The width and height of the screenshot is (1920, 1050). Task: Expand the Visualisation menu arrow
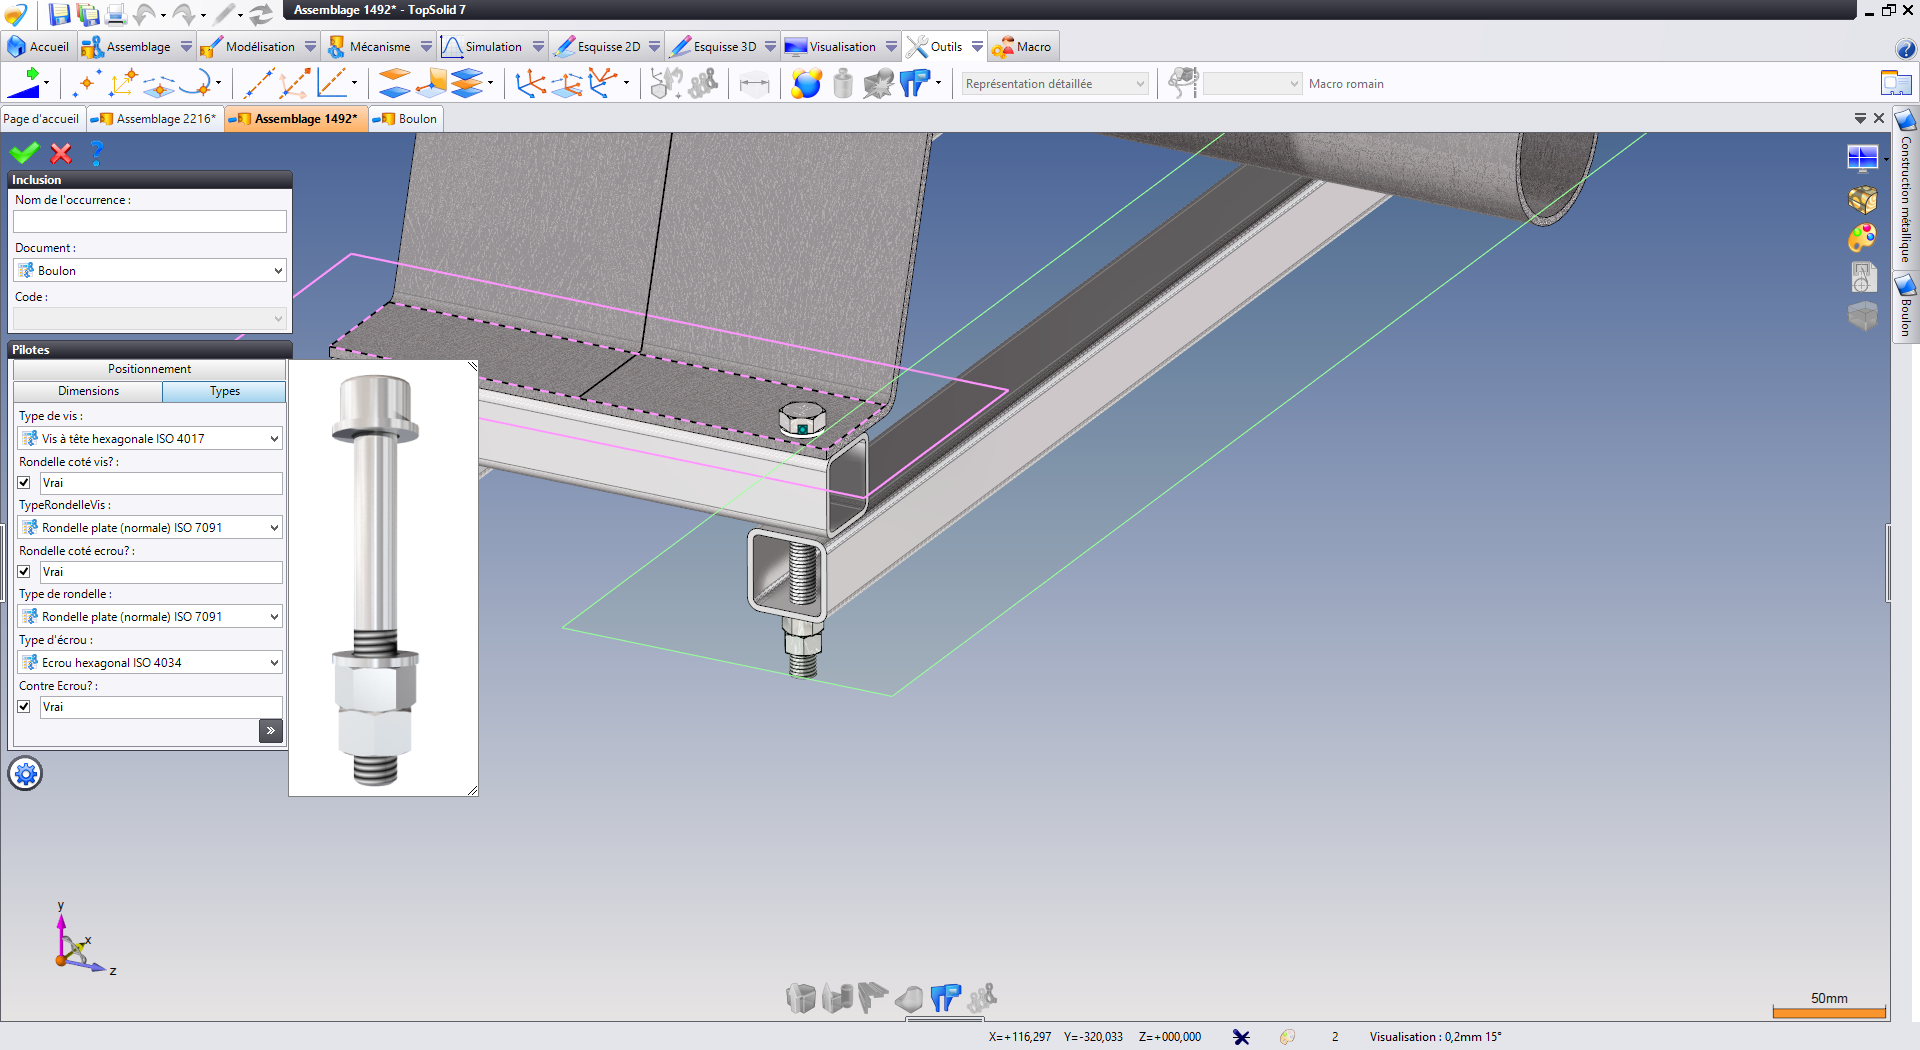891,47
